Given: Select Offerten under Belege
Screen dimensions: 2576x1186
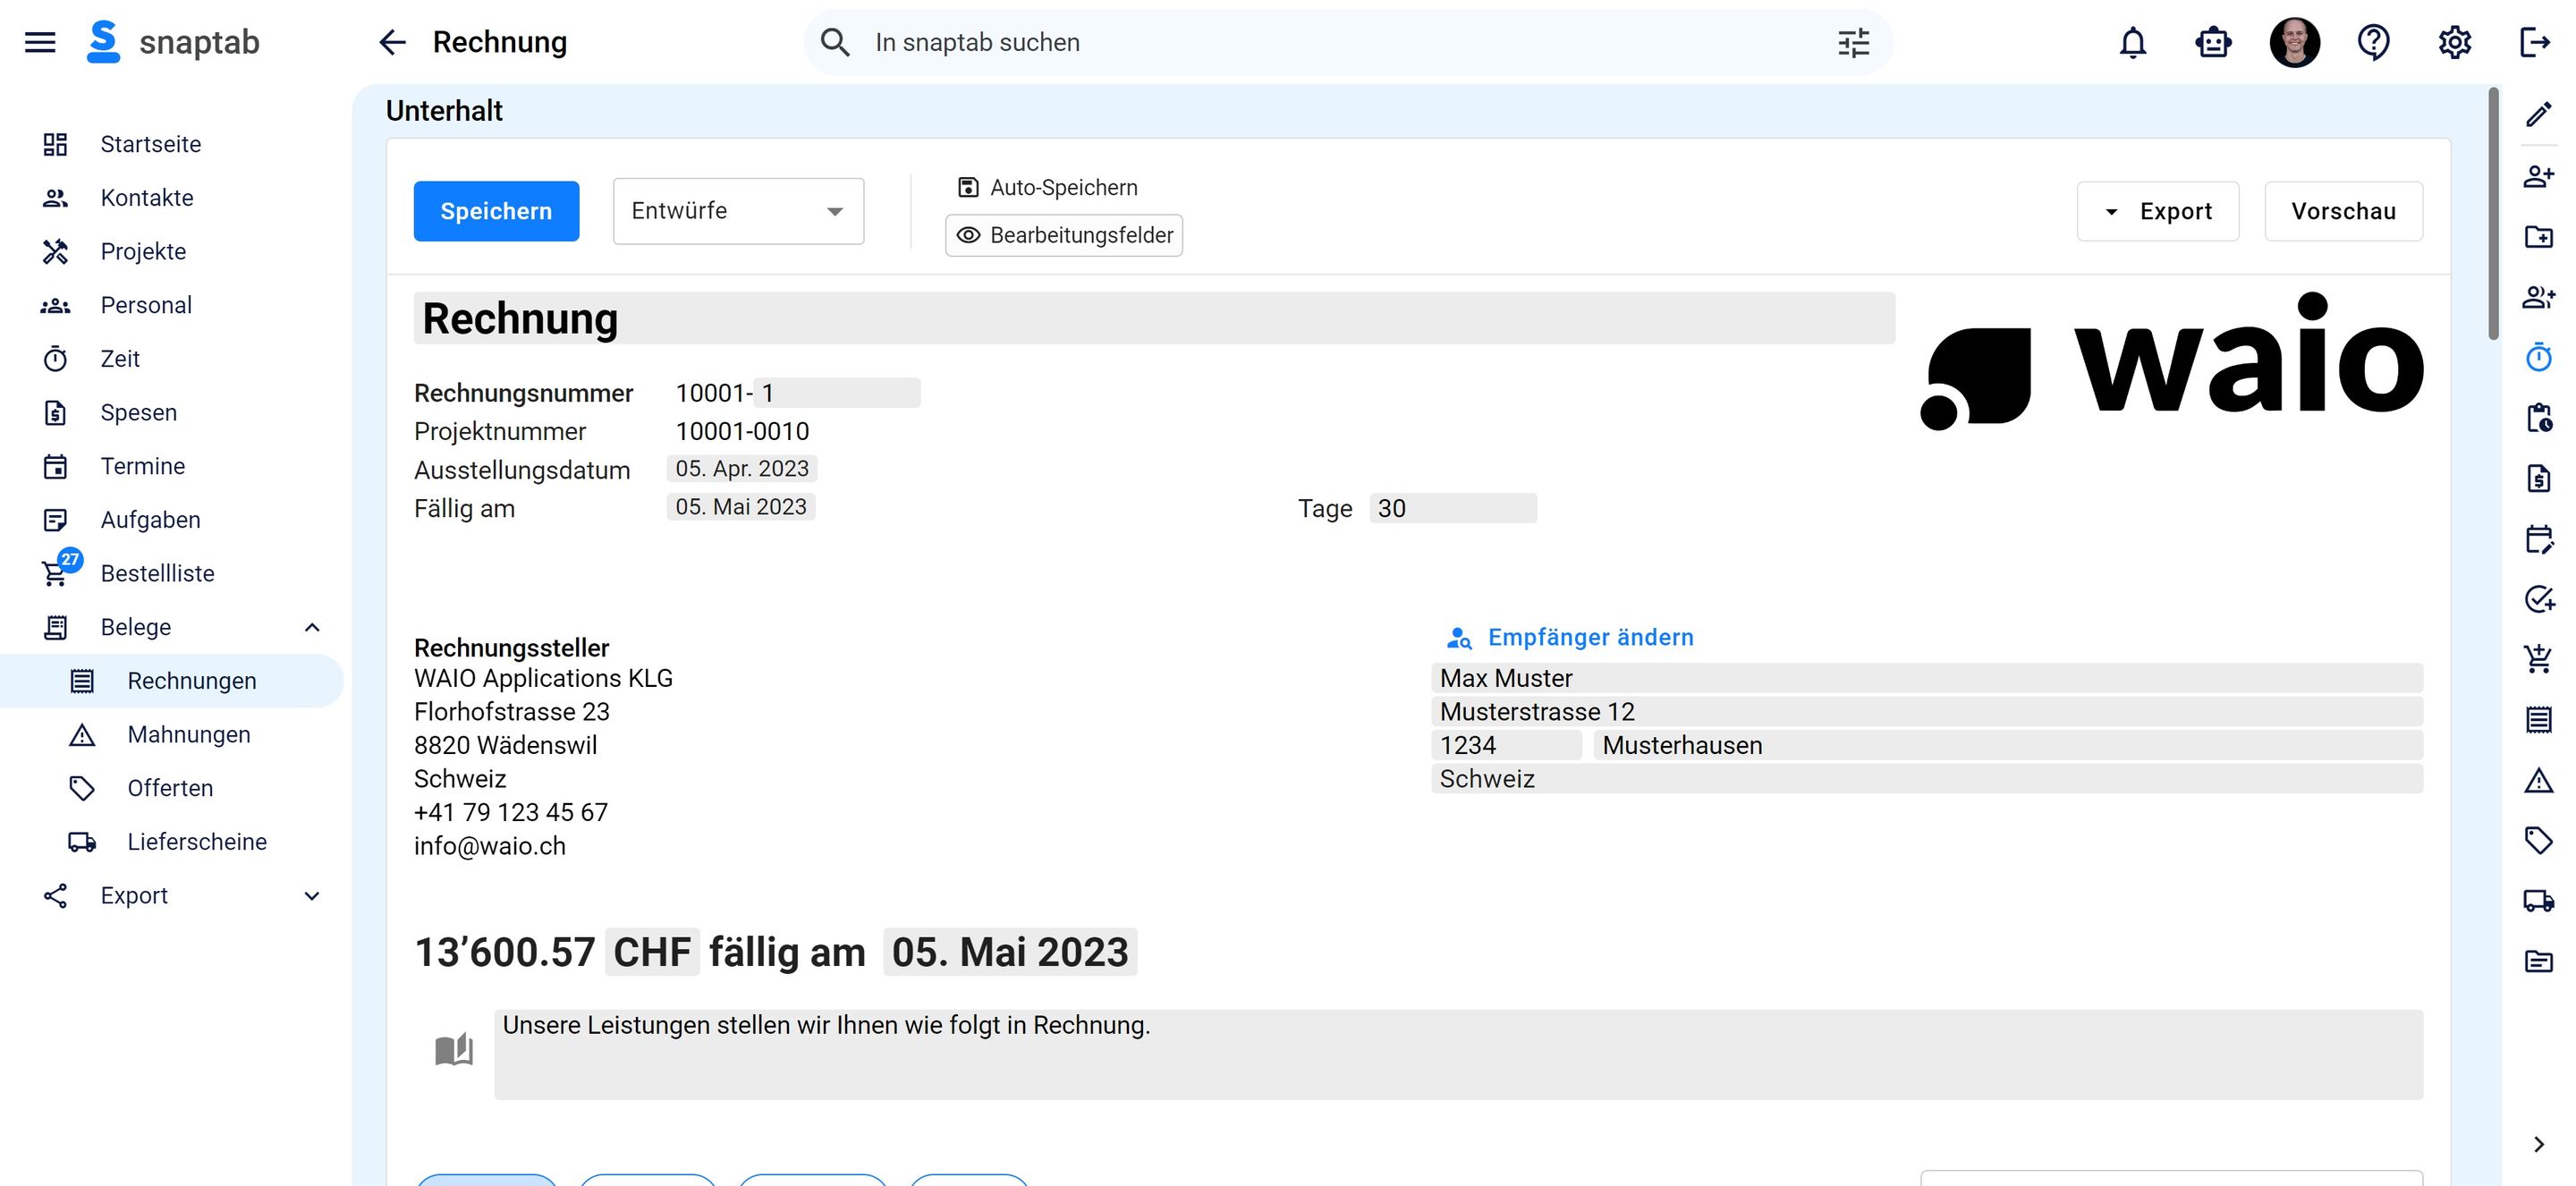Looking at the screenshot, I should coord(172,788).
